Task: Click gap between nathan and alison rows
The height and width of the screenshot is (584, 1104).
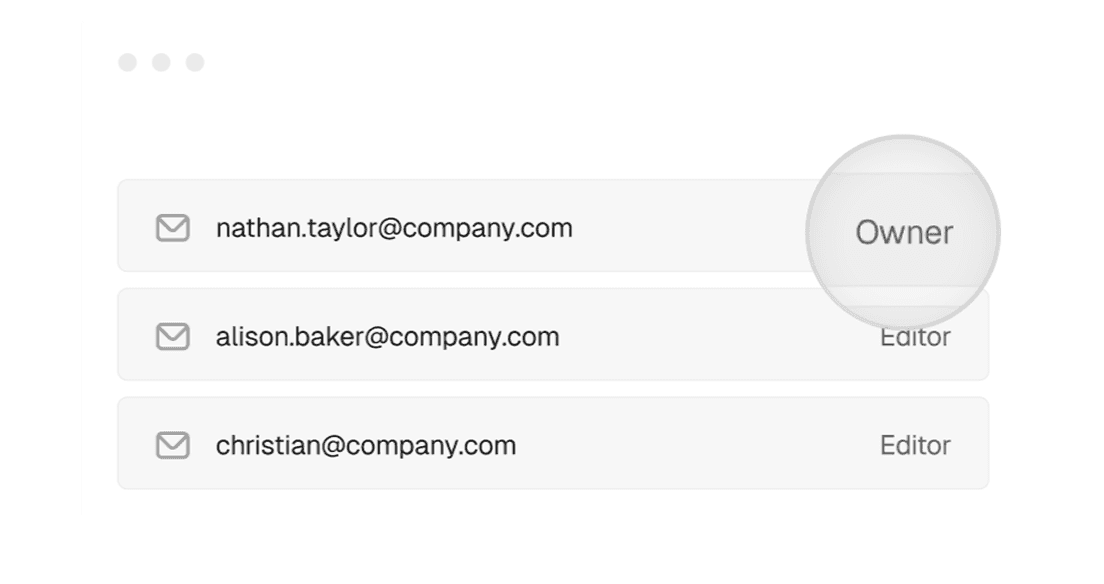Action: (458, 280)
